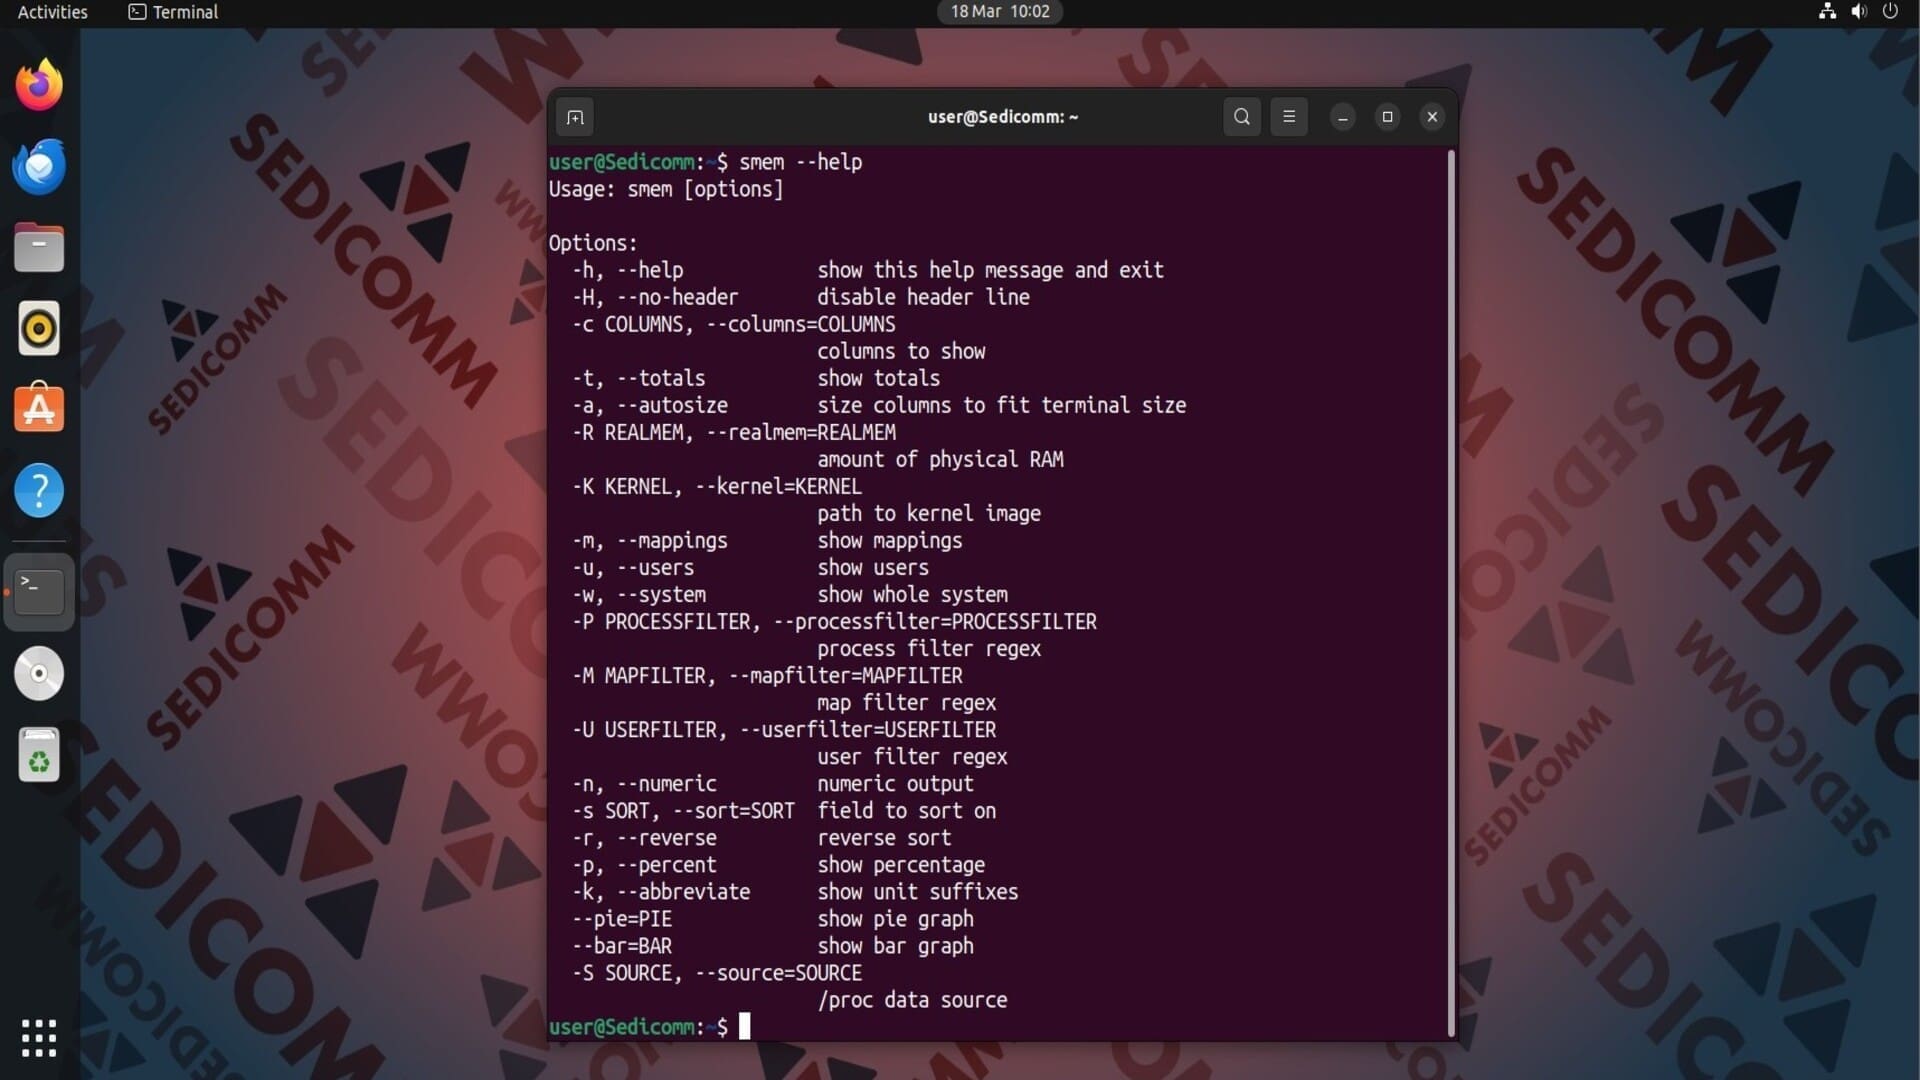
Task: Open the Activities overview
Action: click(x=52, y=12)
